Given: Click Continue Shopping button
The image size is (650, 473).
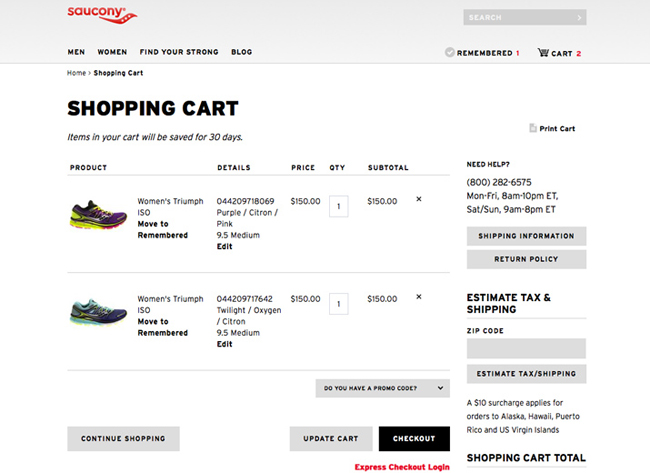Looking at the screenshot, I should pyautogui.click(x=123, y=439).
